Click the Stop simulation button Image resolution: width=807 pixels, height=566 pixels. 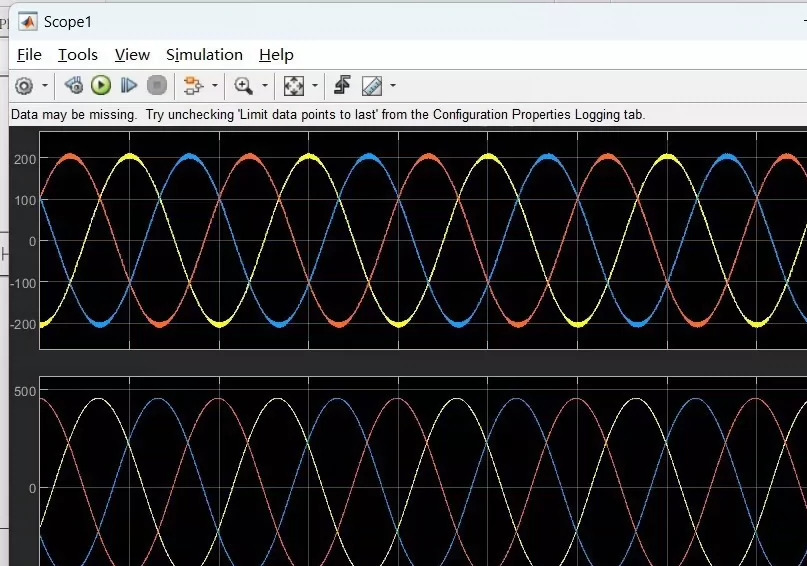(x=156, y=85)
